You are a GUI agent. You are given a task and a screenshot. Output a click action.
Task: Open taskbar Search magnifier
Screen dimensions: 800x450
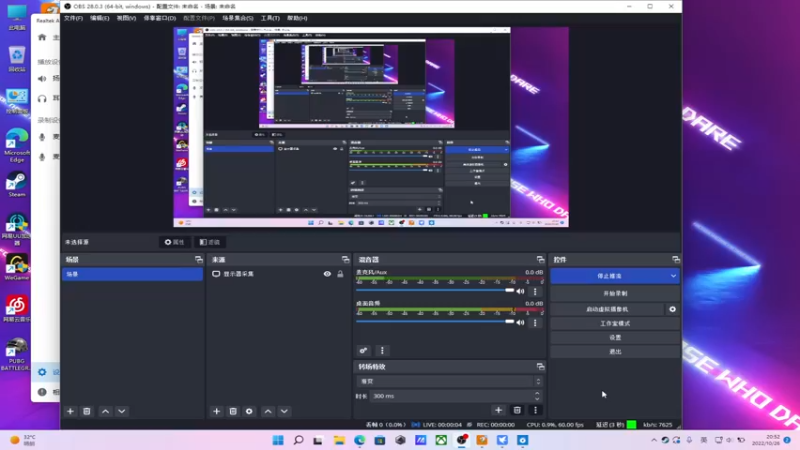click(x=298, y=440)
